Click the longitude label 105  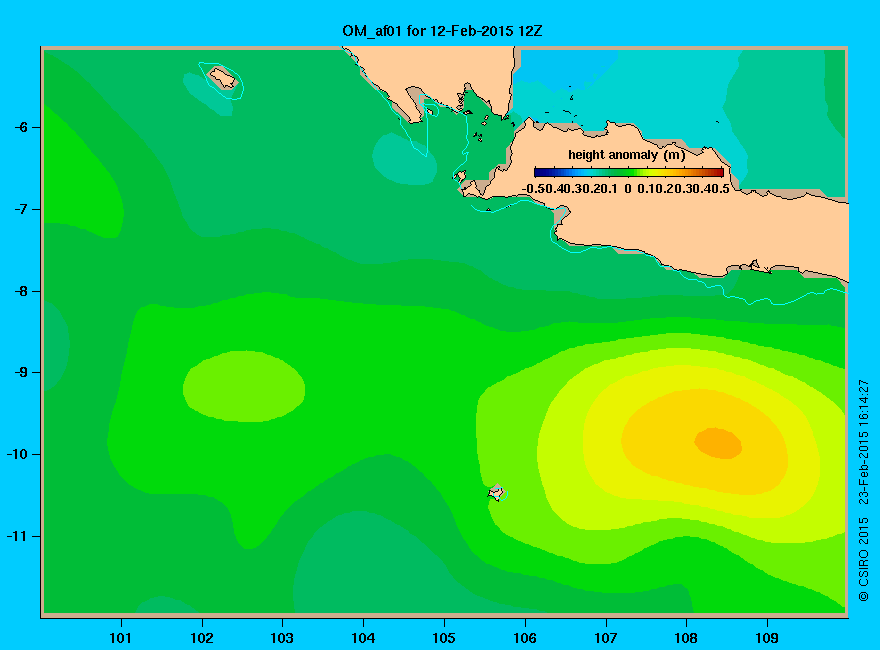pyautogui.click(x=444, y=638)
